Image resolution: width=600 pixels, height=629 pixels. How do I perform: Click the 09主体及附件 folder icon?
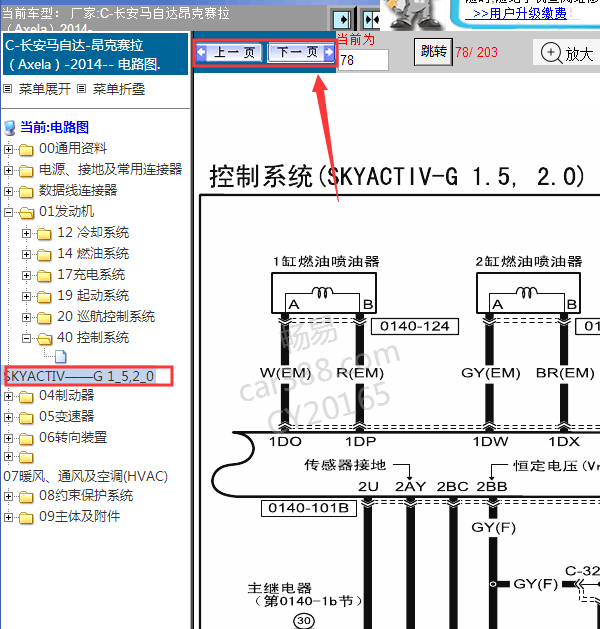(26, 518)
